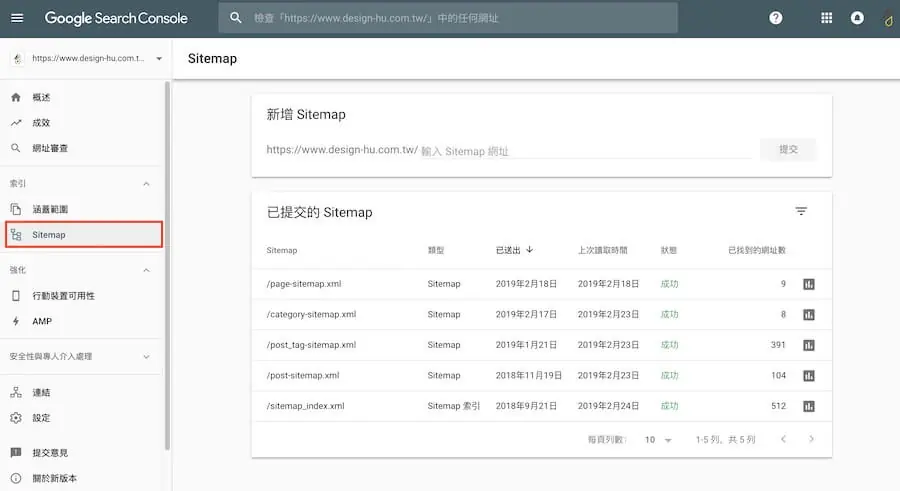Click the feedback icon next to 提交意見

pyautogui.click(x=16, y=453)
